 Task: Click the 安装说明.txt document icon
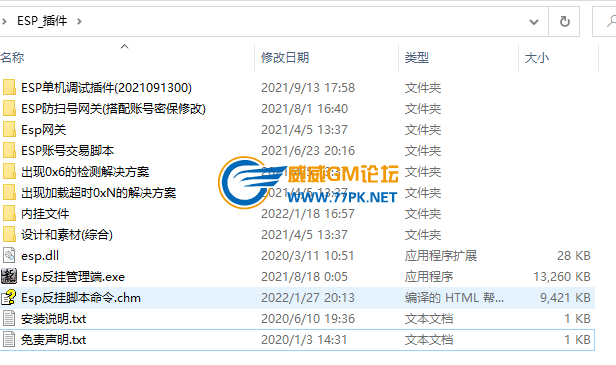[x=9, y=319]
